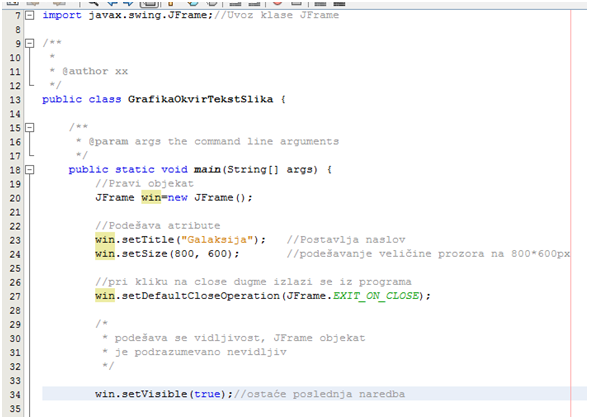Click the highlighted win variable declaration
Image resolution: width=589 pixels, height=419 pixels.
coord(151,198)
